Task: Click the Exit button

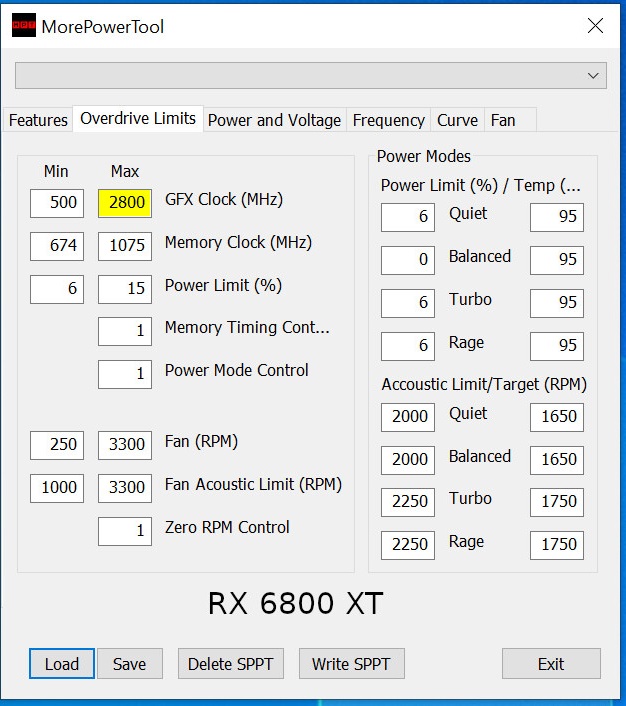Action: pos(551,664)
